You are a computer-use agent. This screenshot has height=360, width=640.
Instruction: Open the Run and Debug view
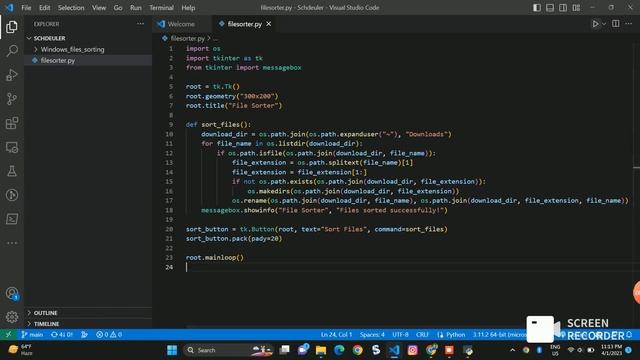click(x=12, y=75)
